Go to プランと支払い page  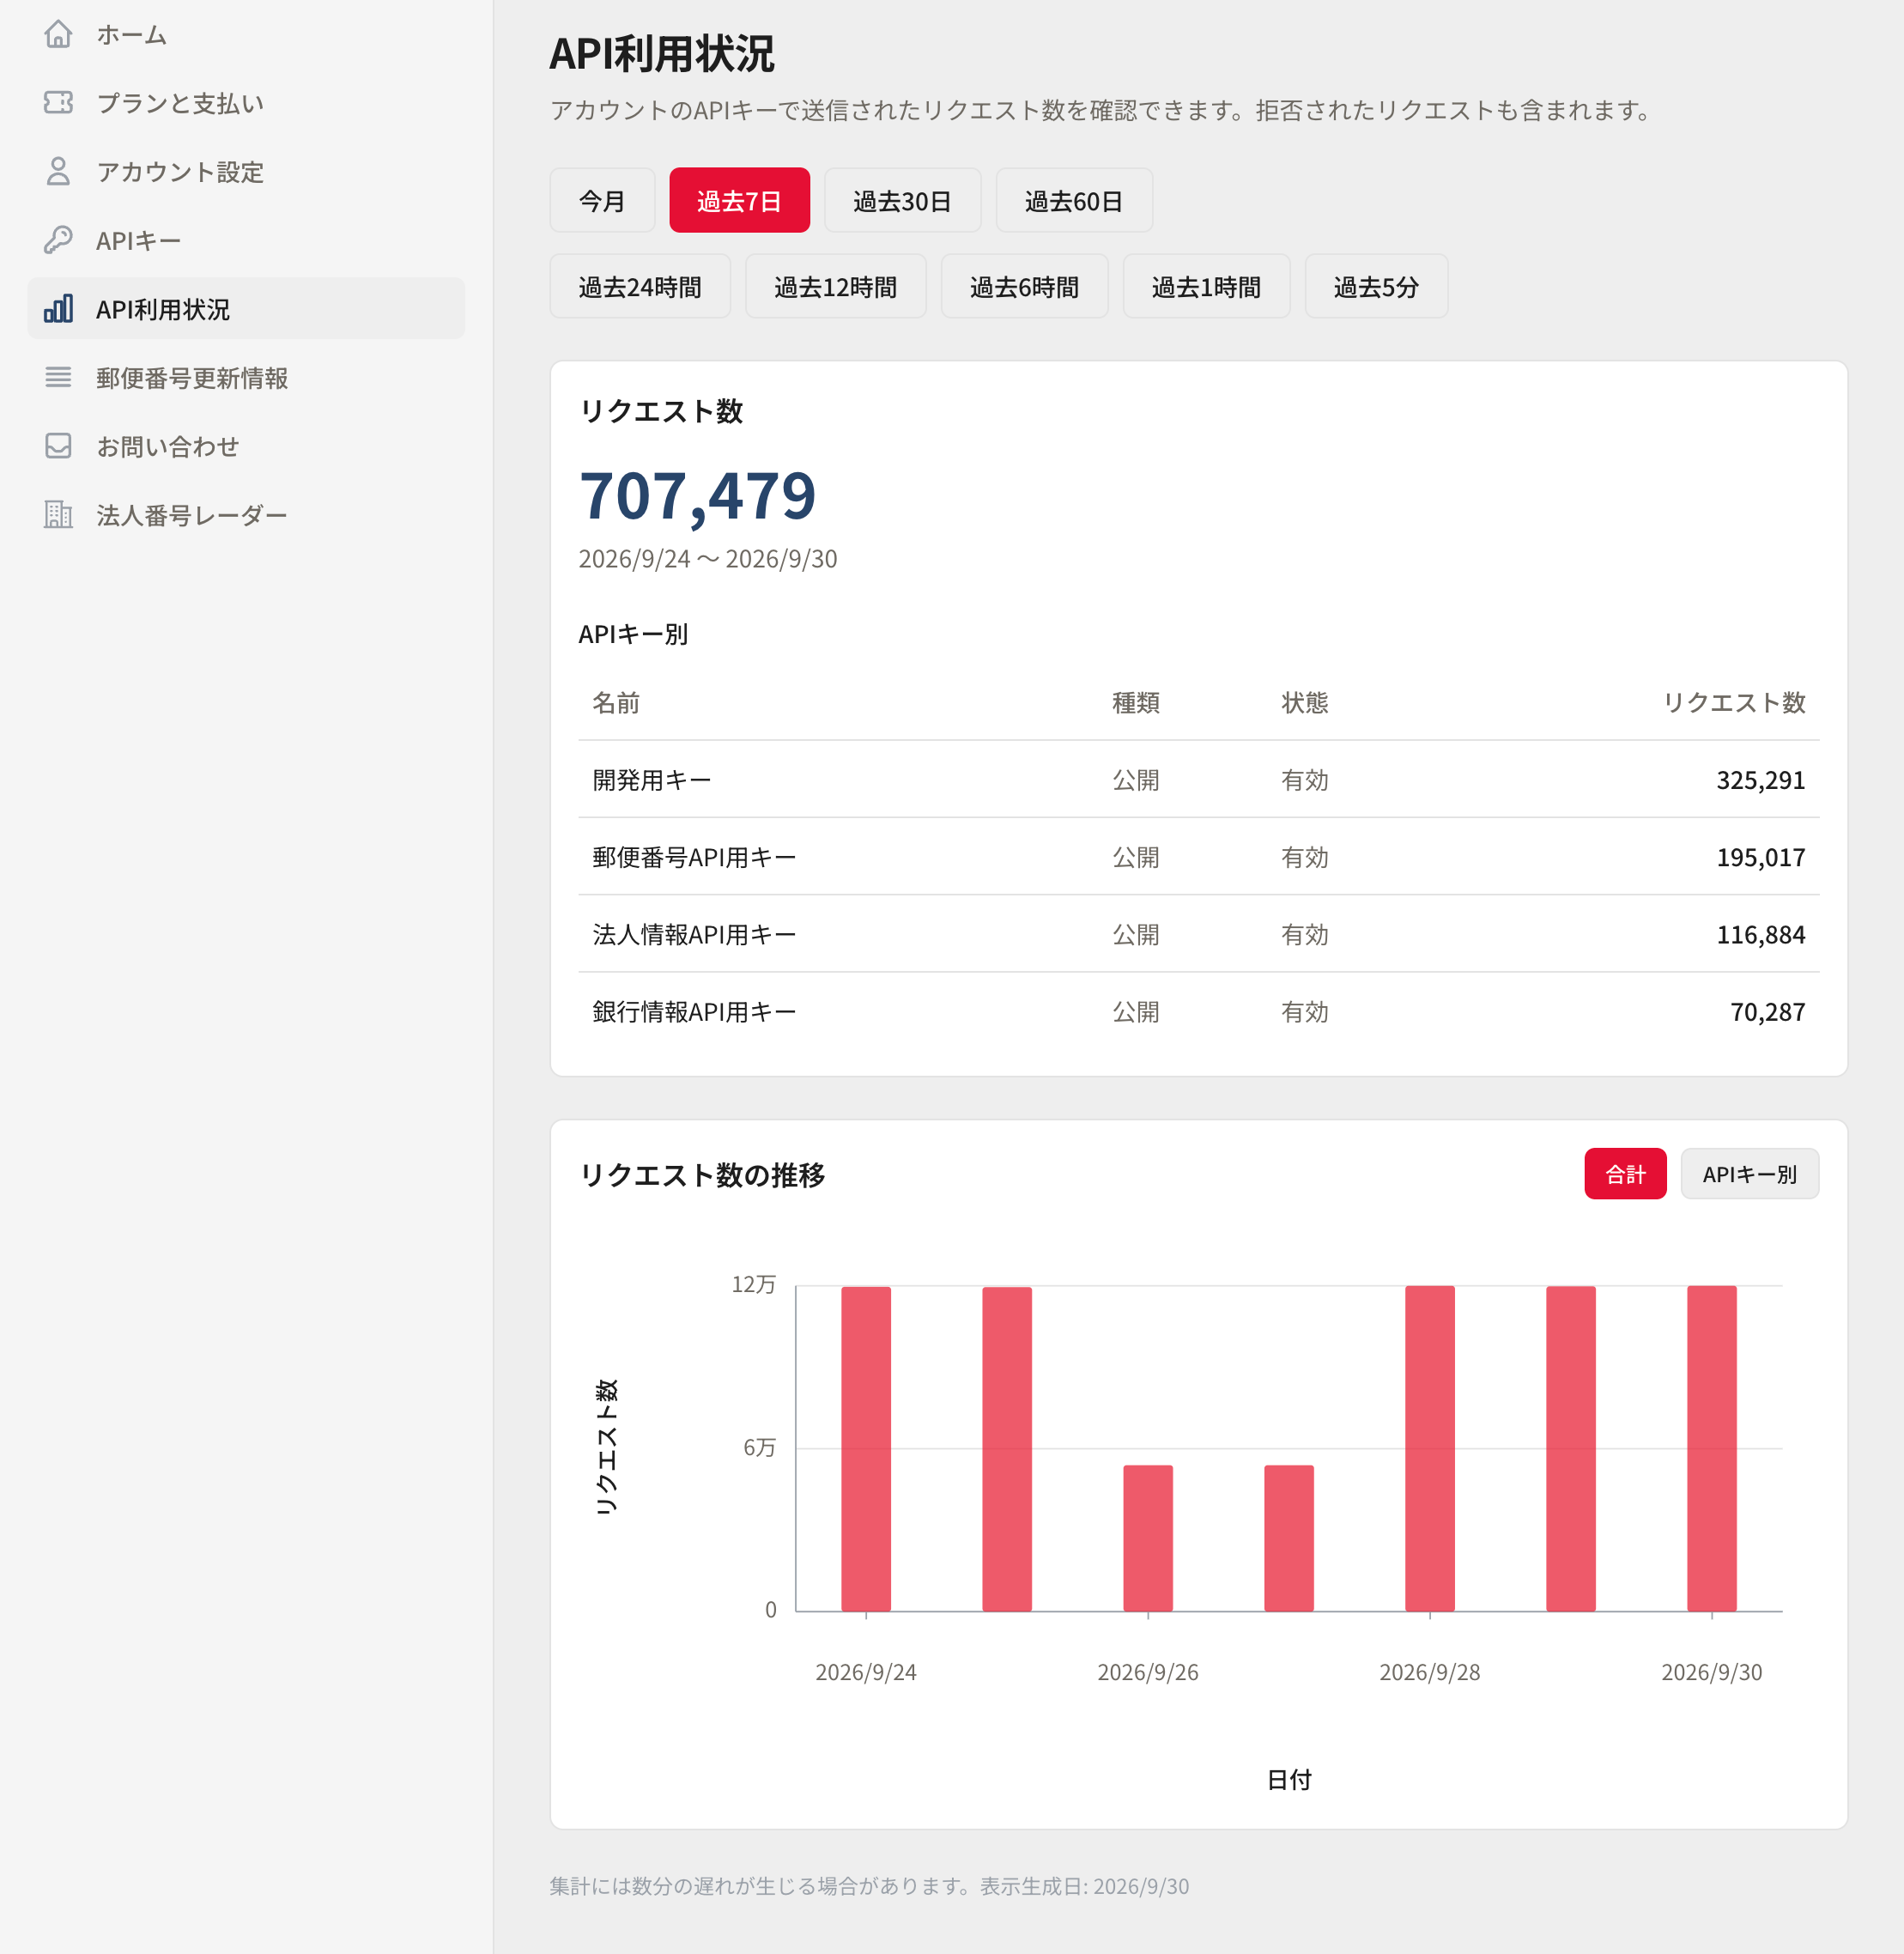pyautogui.click(x=246, y=103)
